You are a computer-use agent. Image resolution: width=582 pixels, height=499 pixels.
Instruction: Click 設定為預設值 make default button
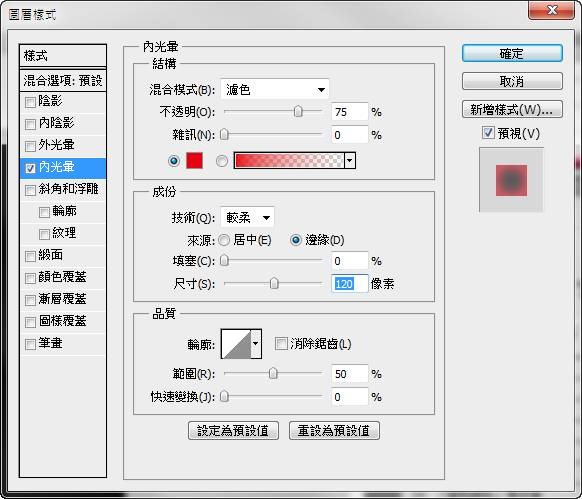pos(233,431)
